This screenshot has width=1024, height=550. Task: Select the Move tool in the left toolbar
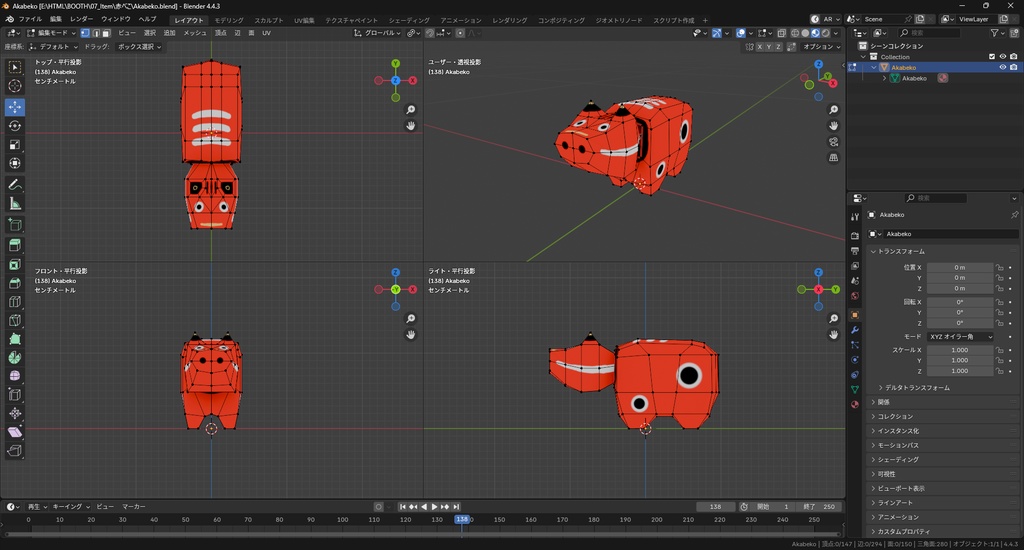pyautogui.click(x=15, y=106)
